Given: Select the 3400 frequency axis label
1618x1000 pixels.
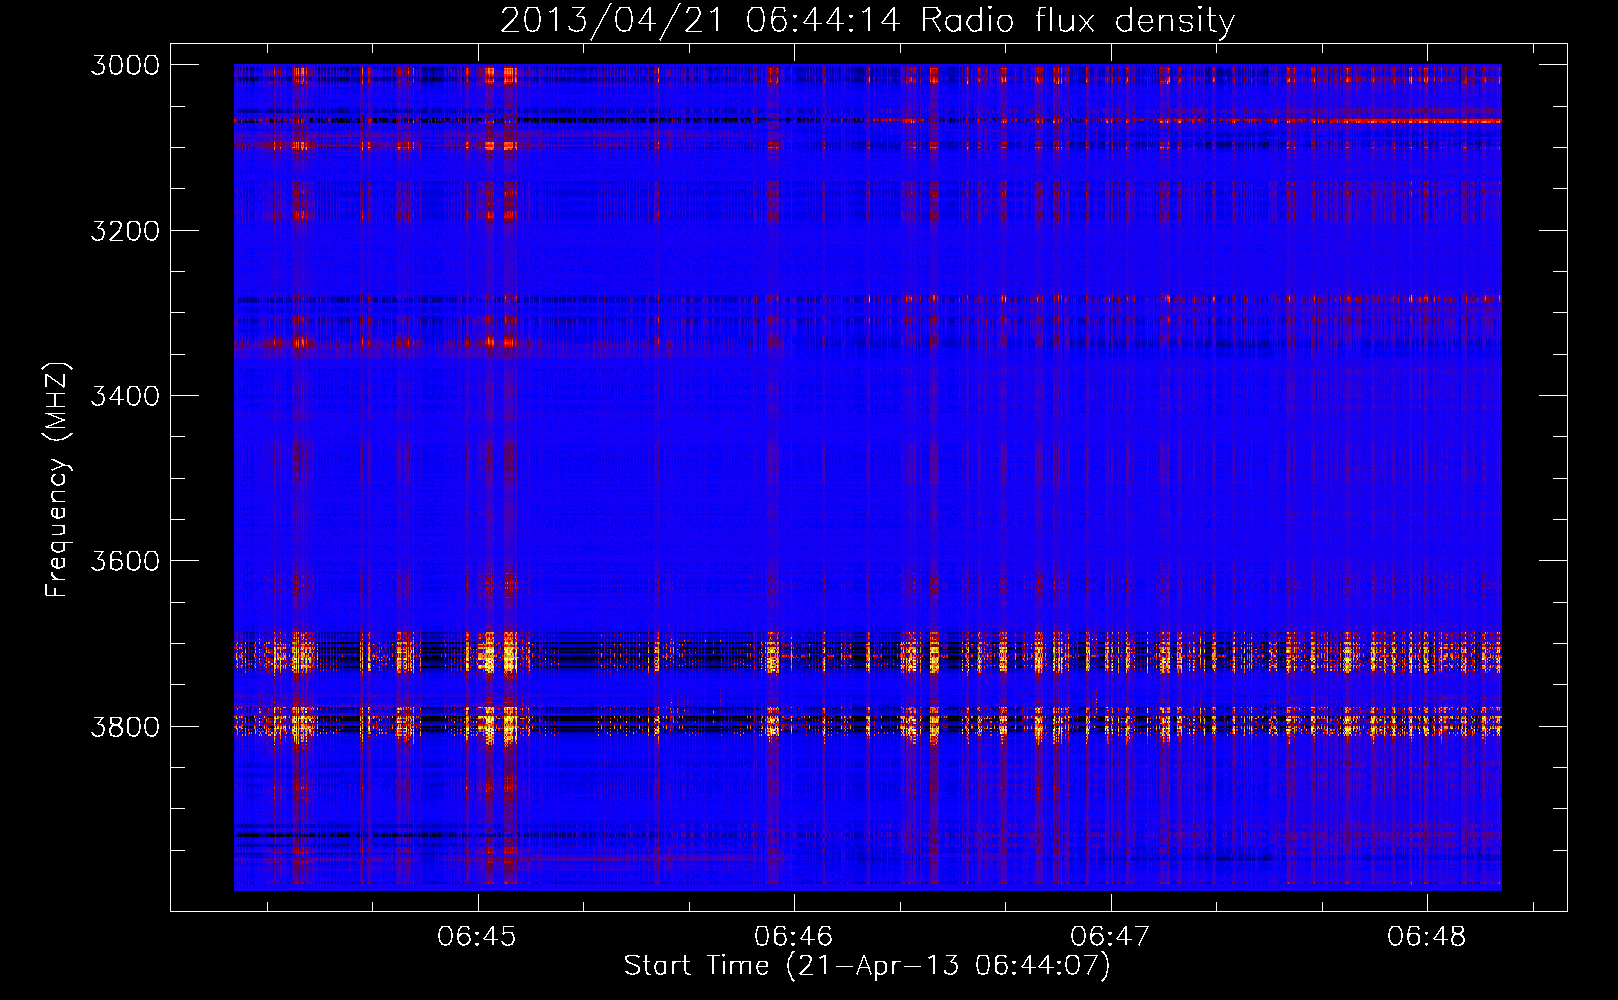Looking at the screenshot, I should [125, 396].
